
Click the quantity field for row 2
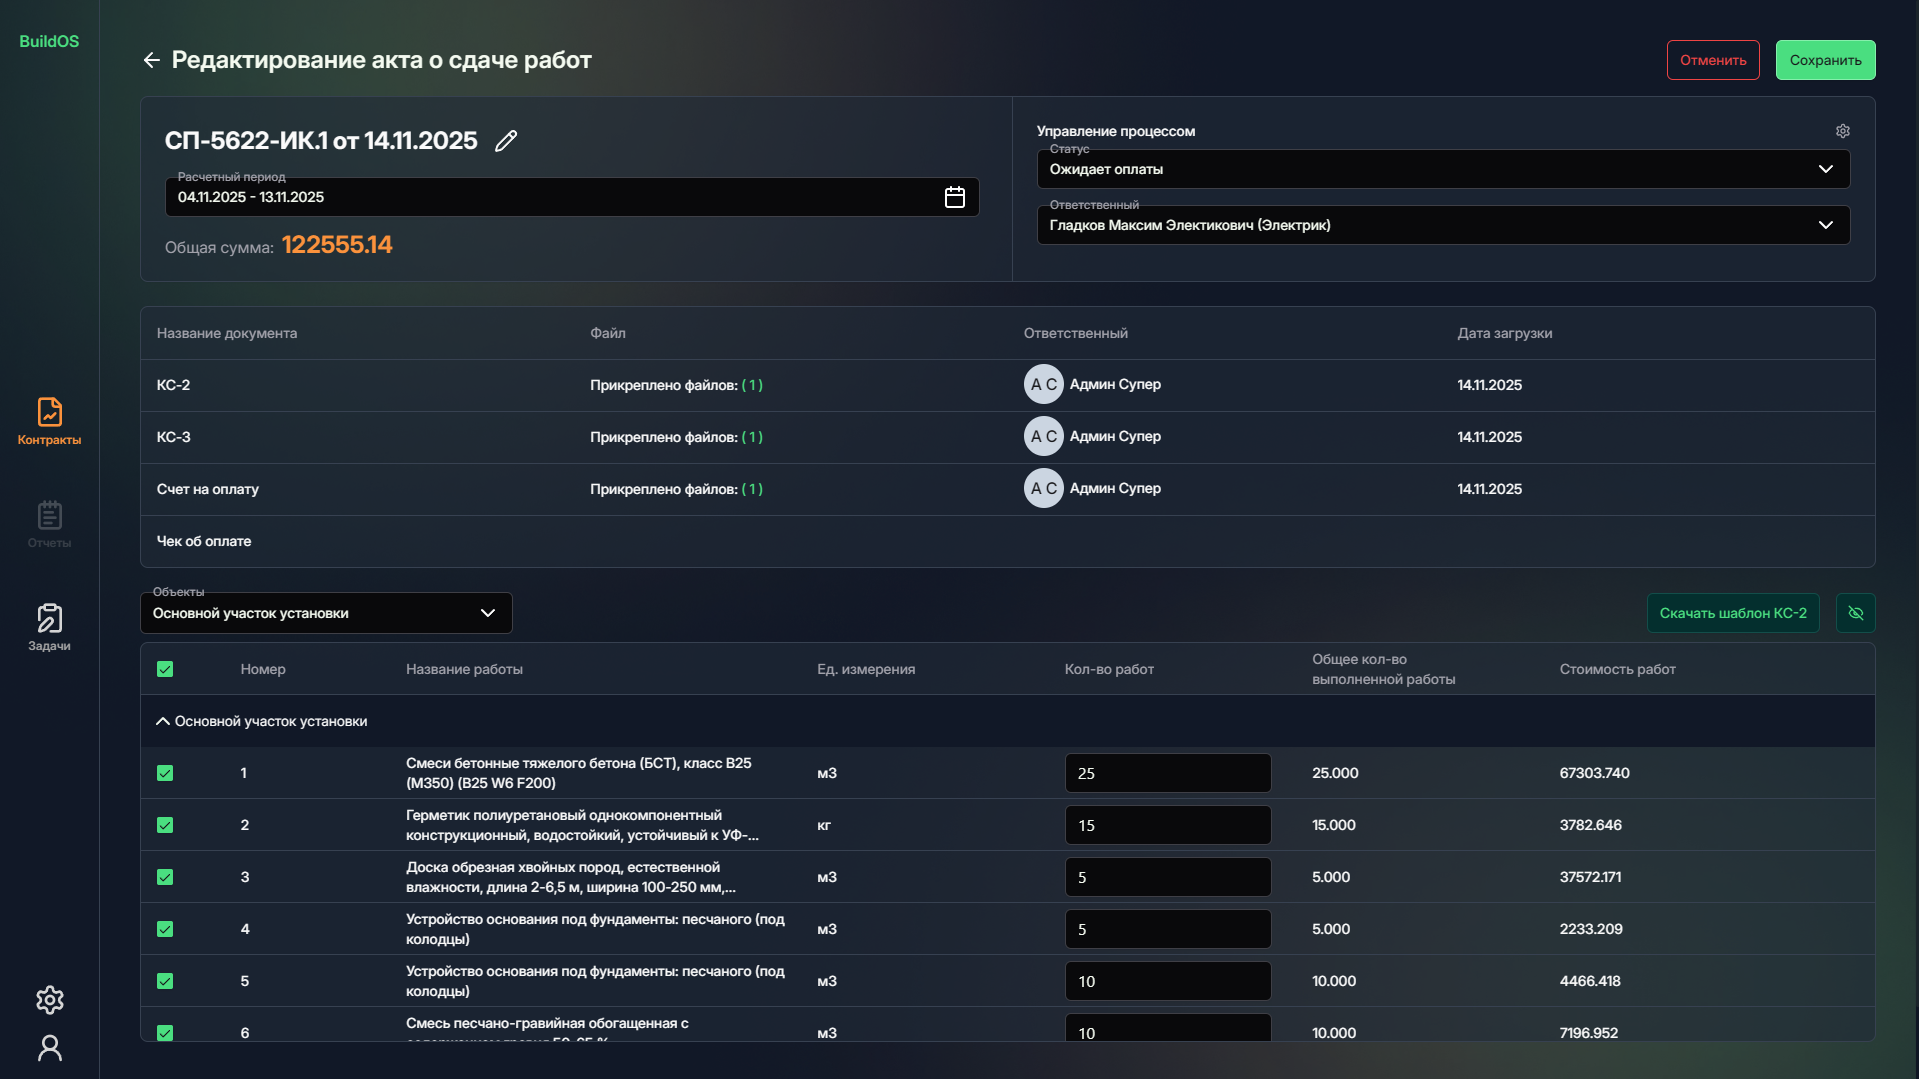tap(1167, 825)
